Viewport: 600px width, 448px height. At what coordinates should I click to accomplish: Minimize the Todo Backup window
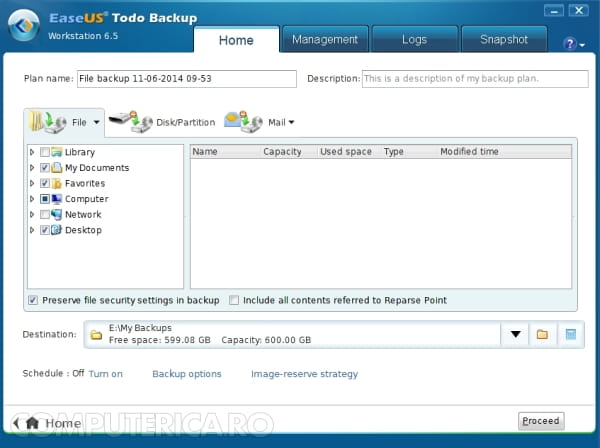[554, 11]
